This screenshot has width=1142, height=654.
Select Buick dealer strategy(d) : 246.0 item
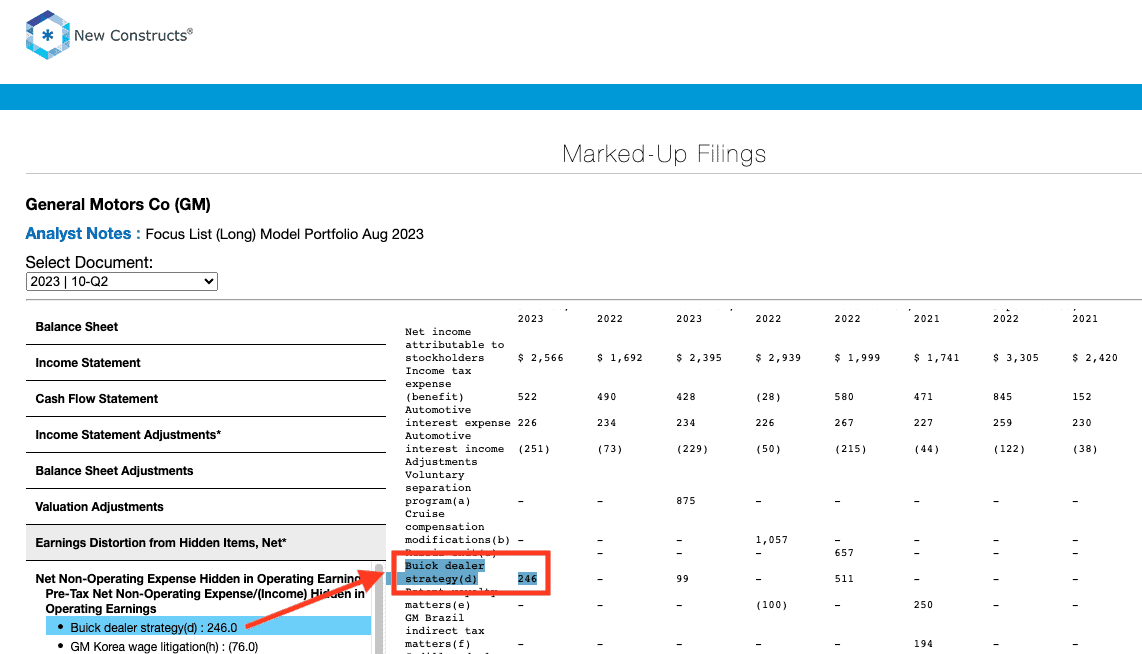pos(208,627)
